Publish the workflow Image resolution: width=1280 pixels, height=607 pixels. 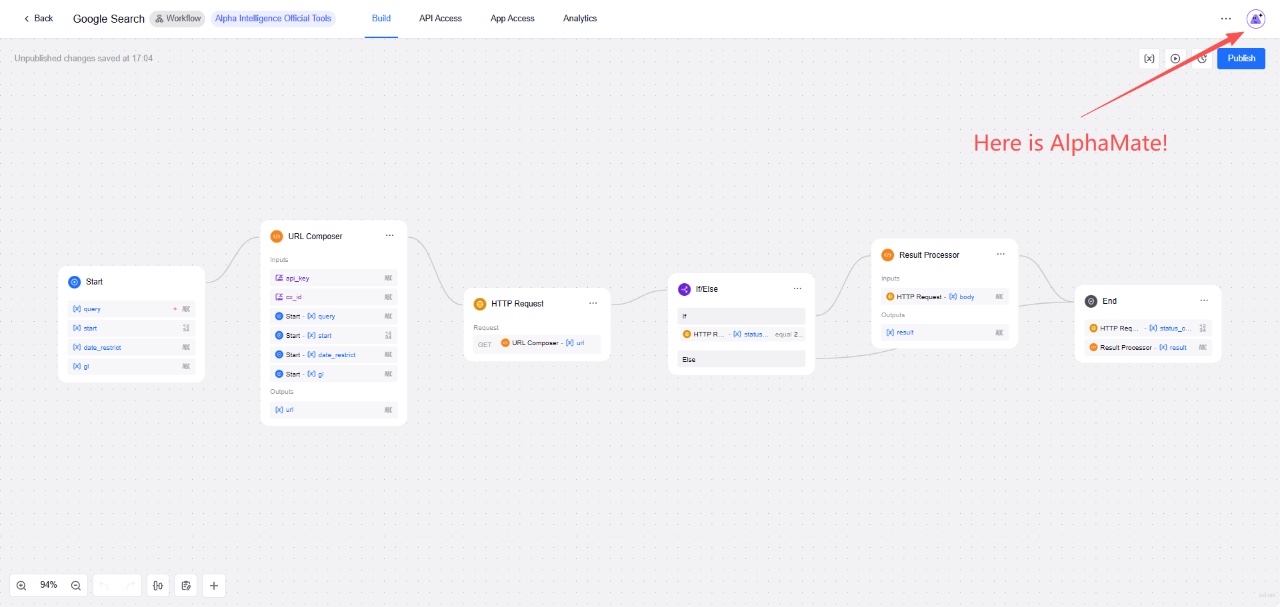point(1241,58)
